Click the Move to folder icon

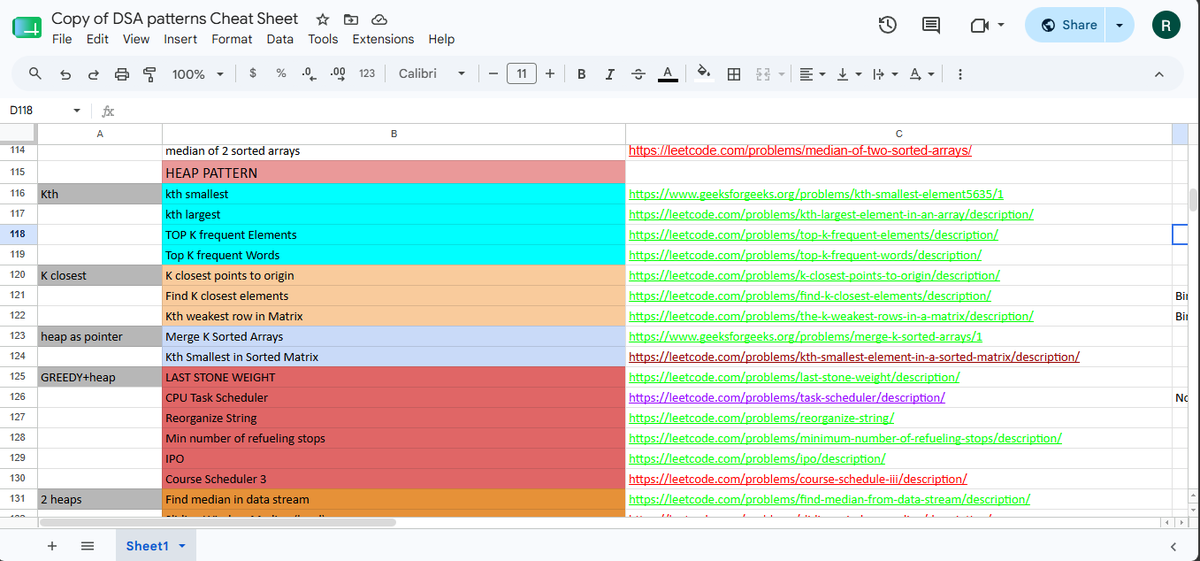[x=351, y=19]
